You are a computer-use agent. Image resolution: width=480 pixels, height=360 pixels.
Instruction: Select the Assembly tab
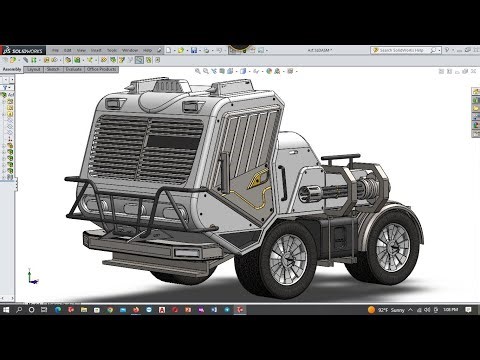click(x=12, y=69)
